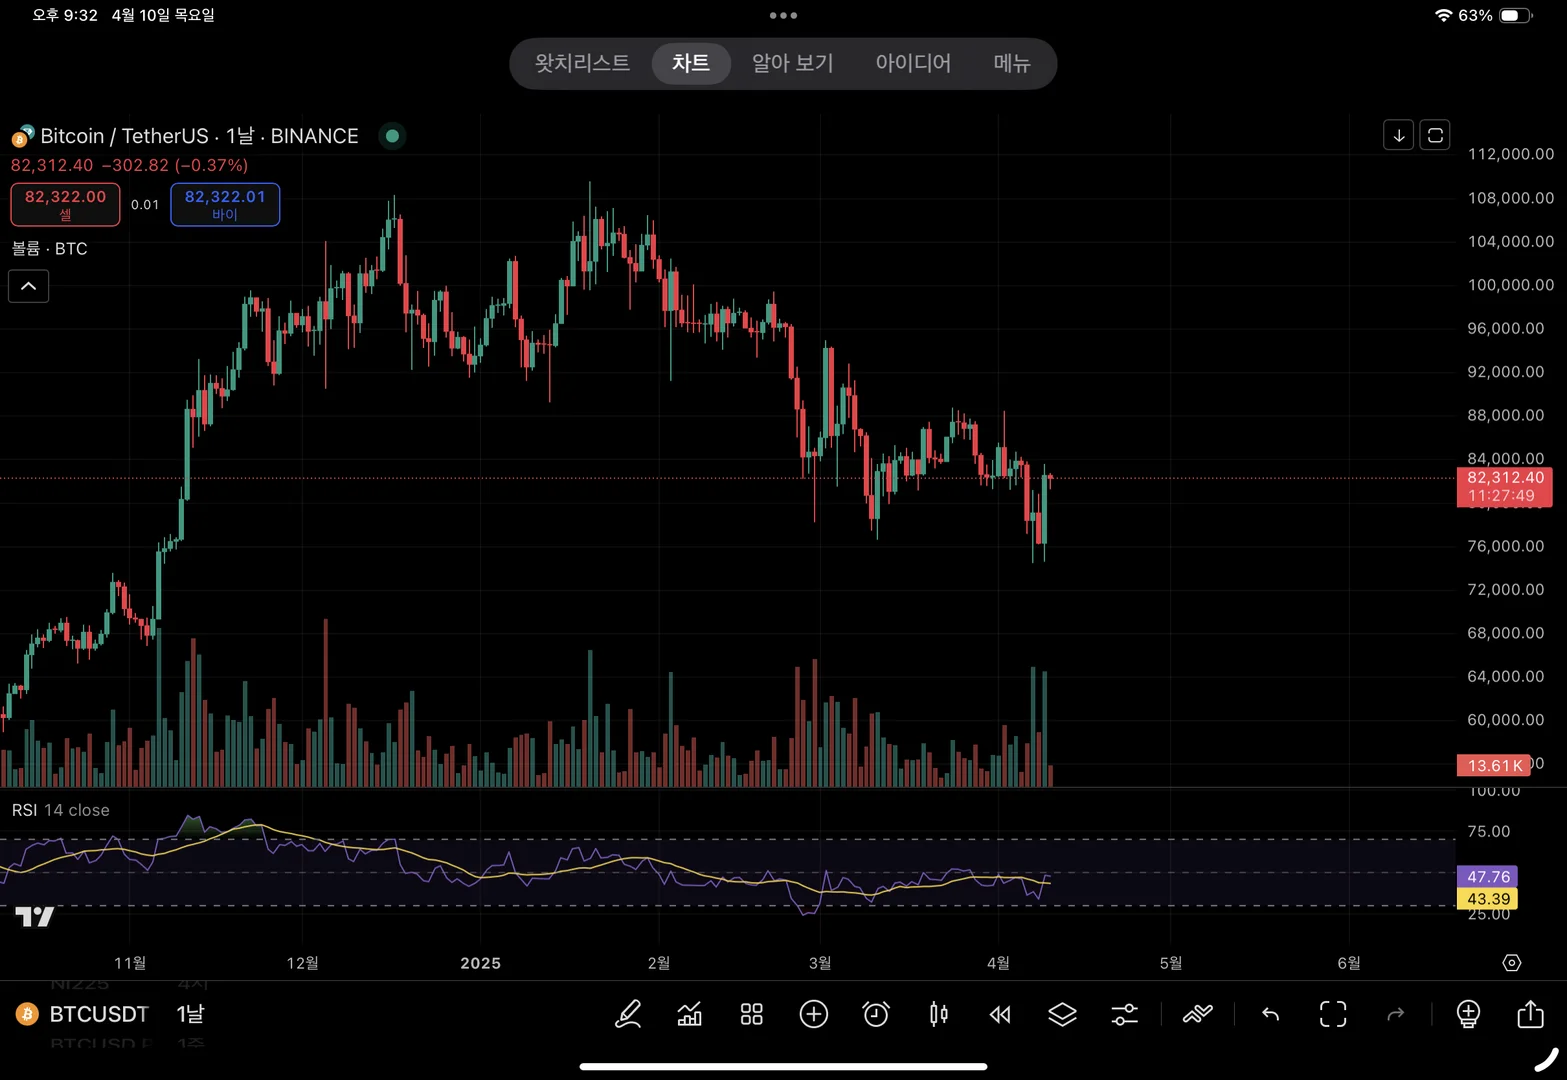The height and width of the screenshot is (1080, 1567).
Task: Go to the 아이디어 tab
Action: click(x=913, y=63)
